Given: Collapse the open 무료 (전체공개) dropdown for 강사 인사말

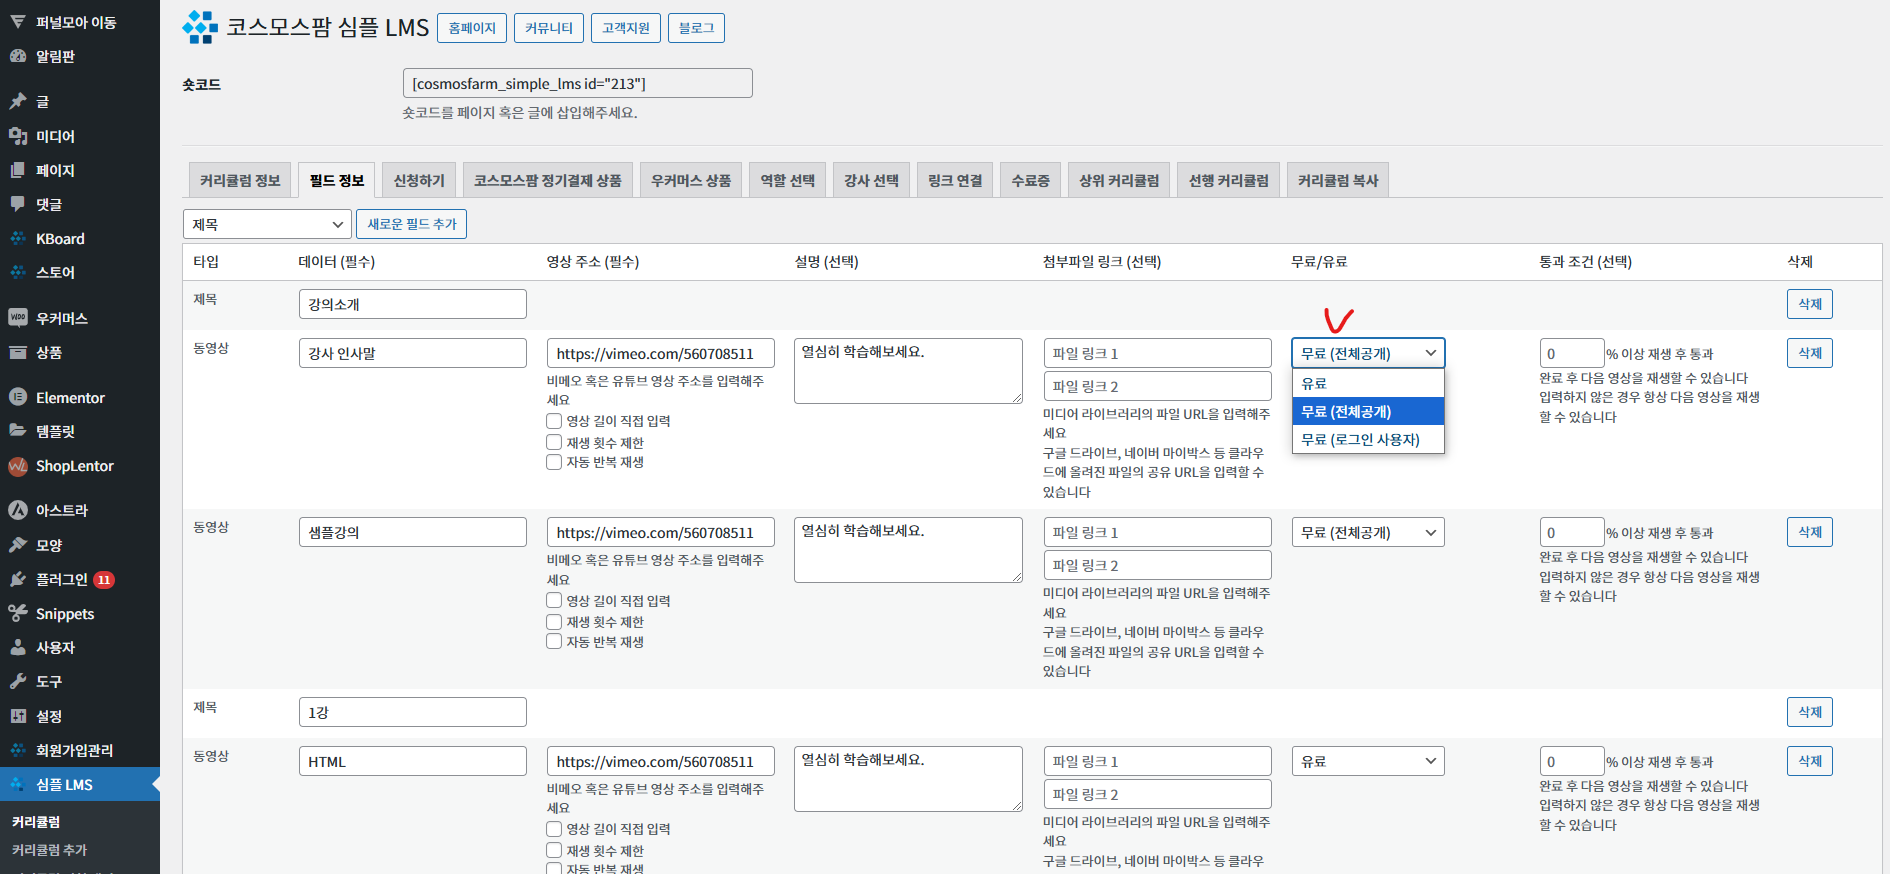Looking at the screenshot, I should pyautogui.click(x=1368, y=353).
